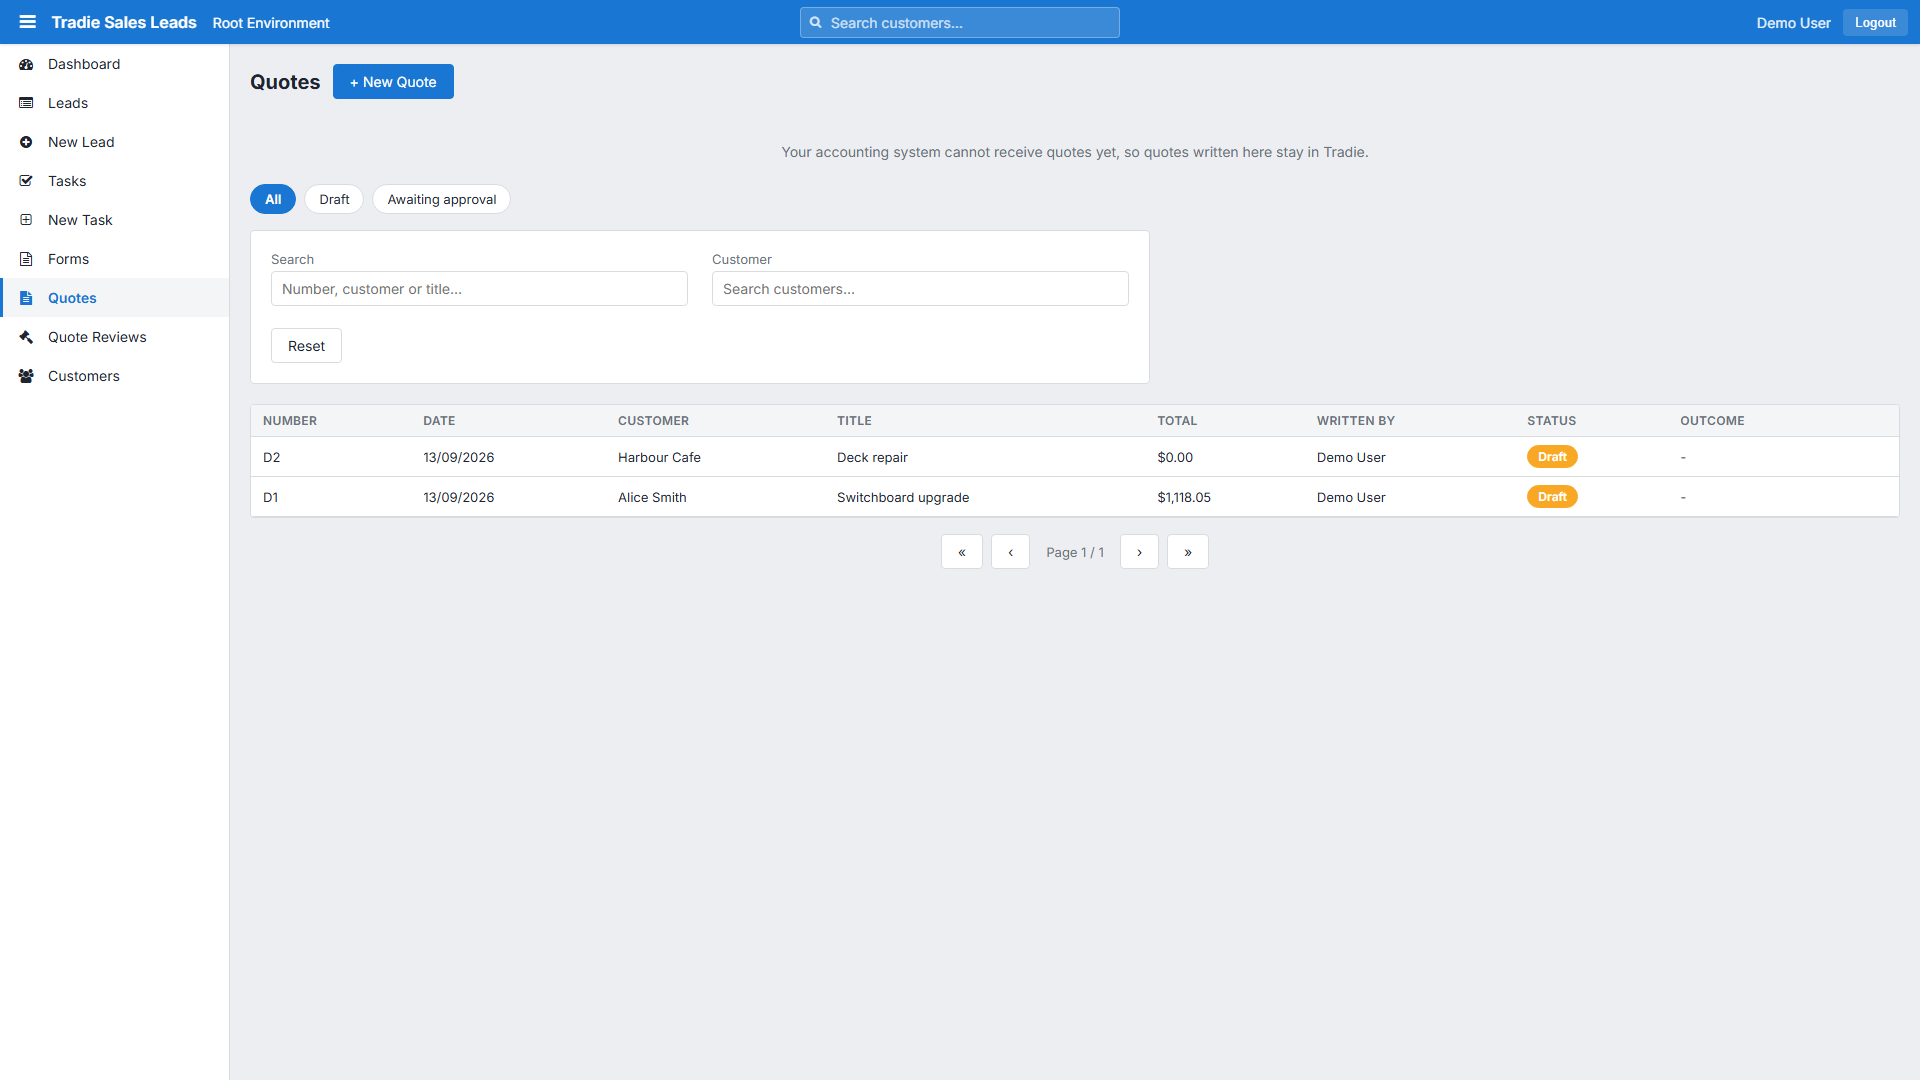The height and width of the screenshot is (1080, 1920).
Task: Open quote number D1
Action: point(271,497)
